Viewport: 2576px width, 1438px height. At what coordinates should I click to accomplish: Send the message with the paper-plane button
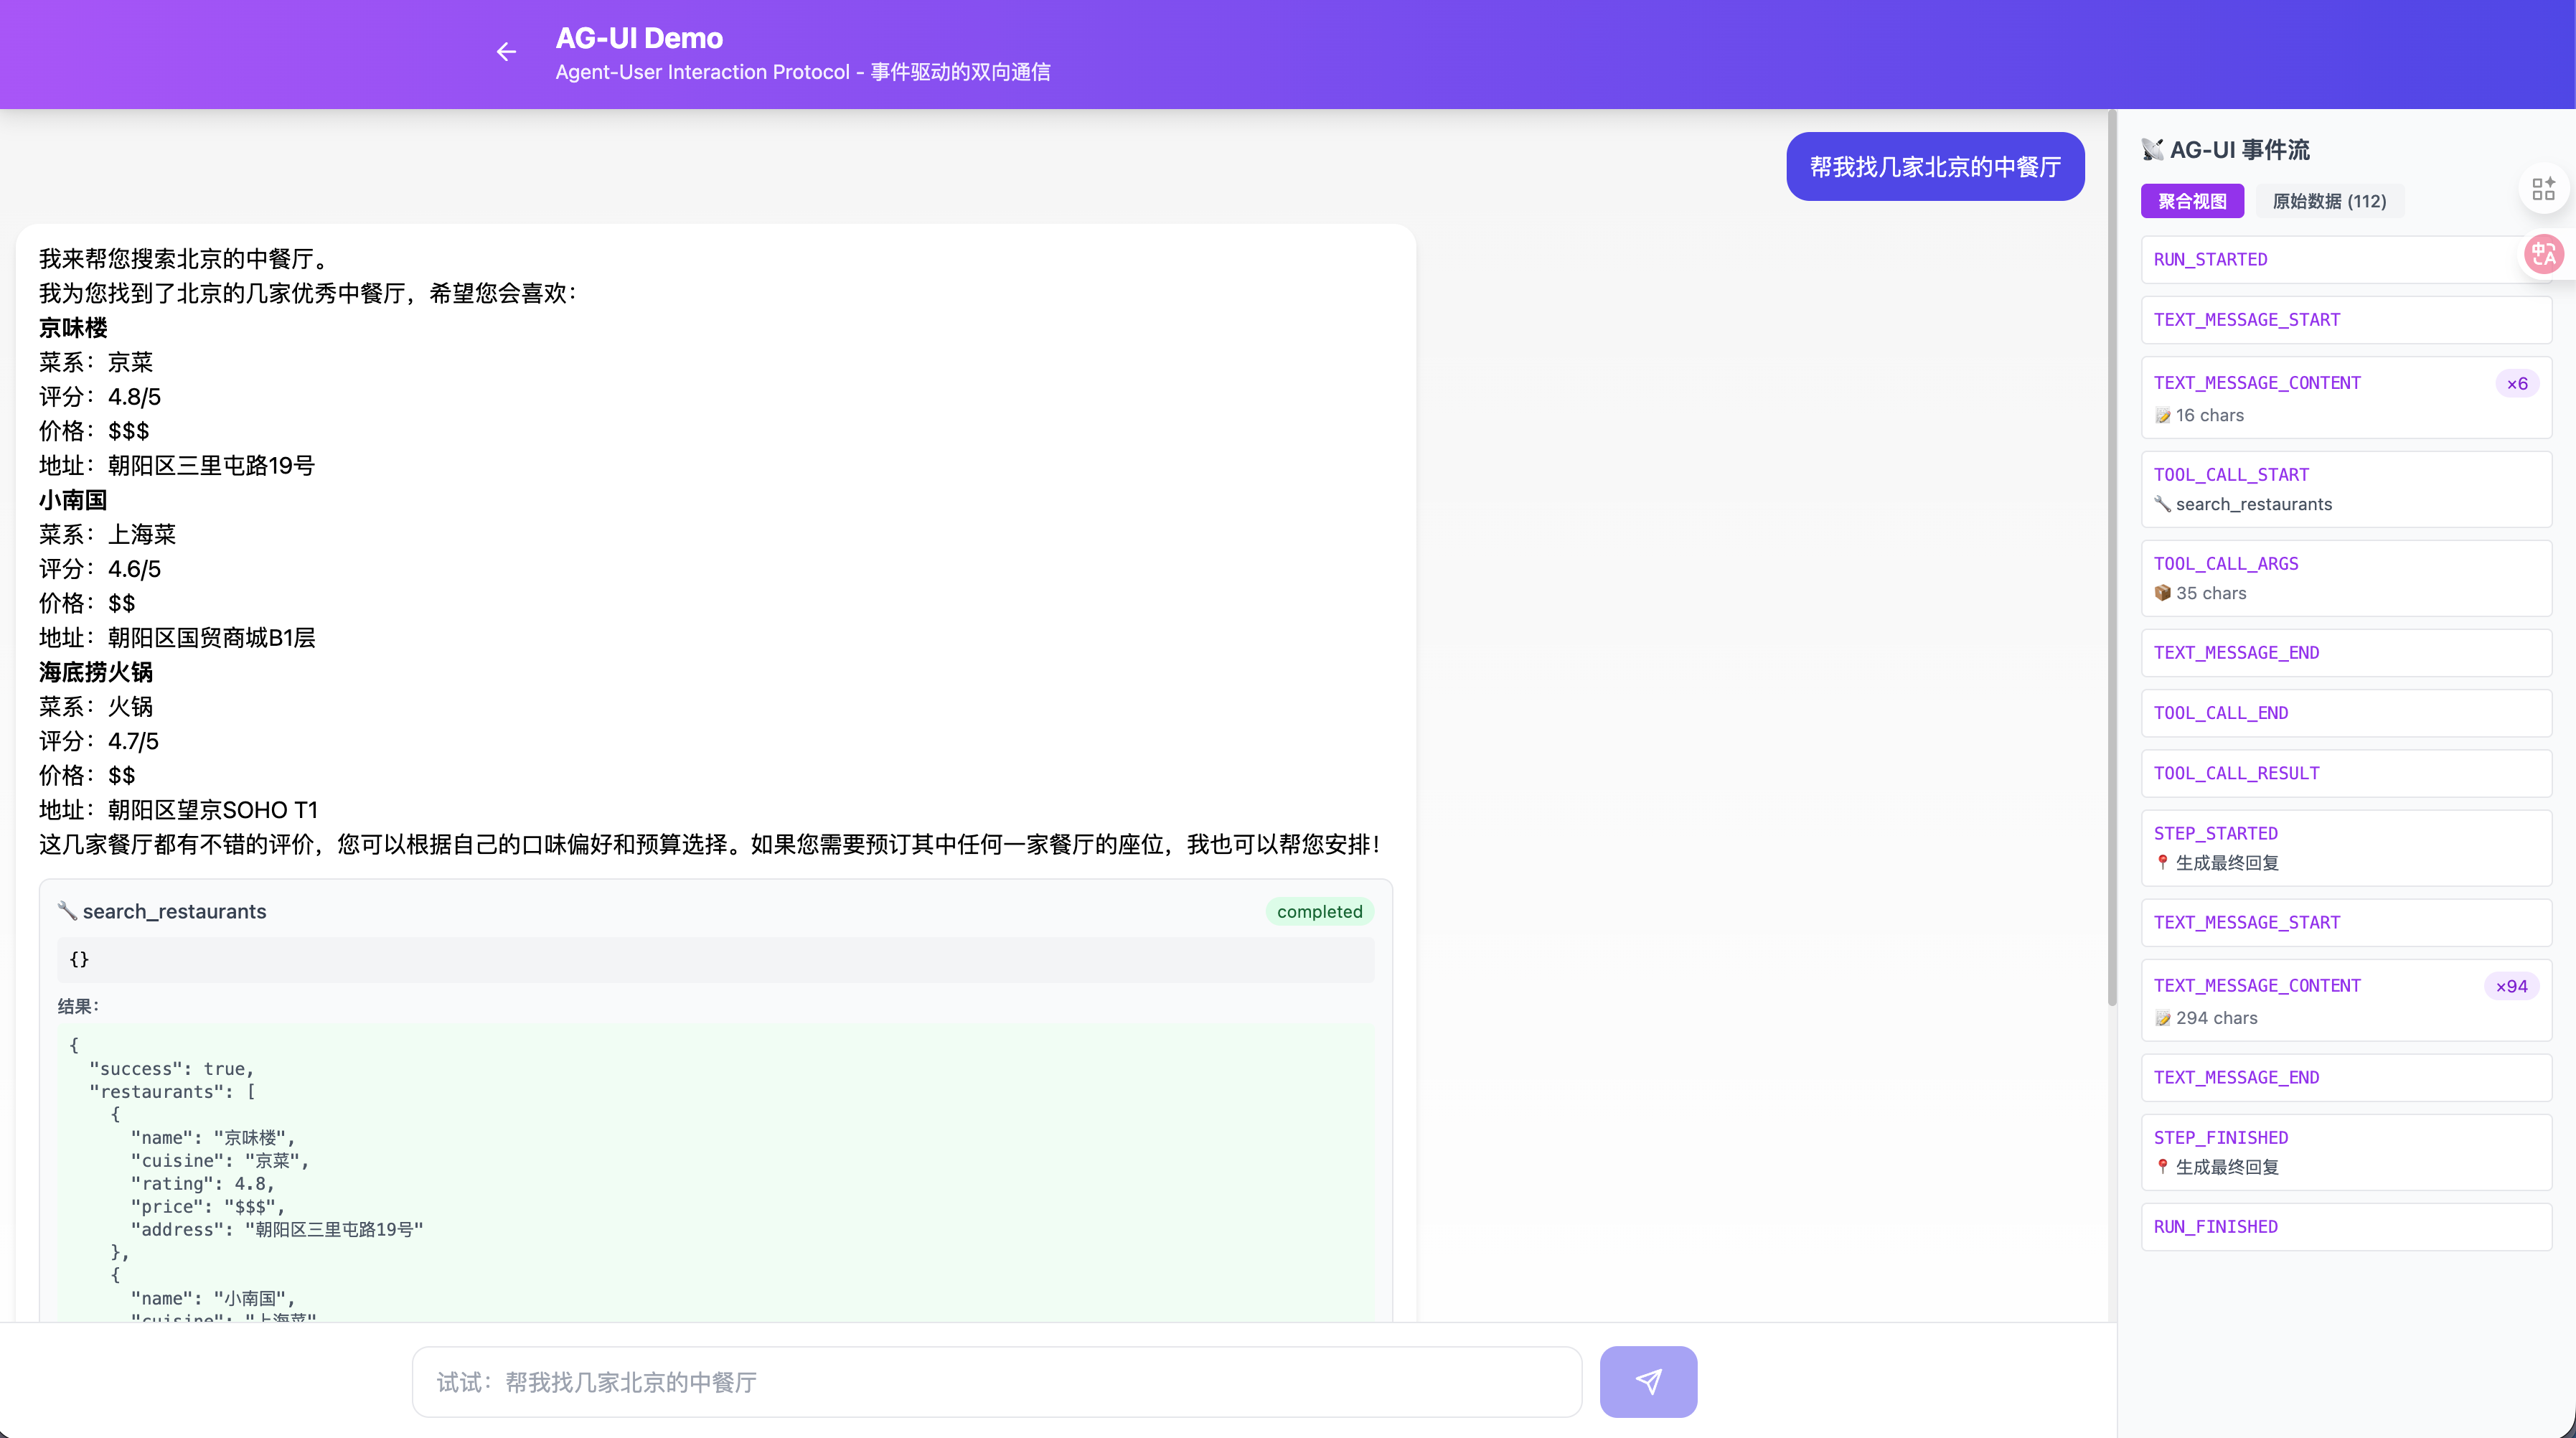(x=1648, y=1381)
